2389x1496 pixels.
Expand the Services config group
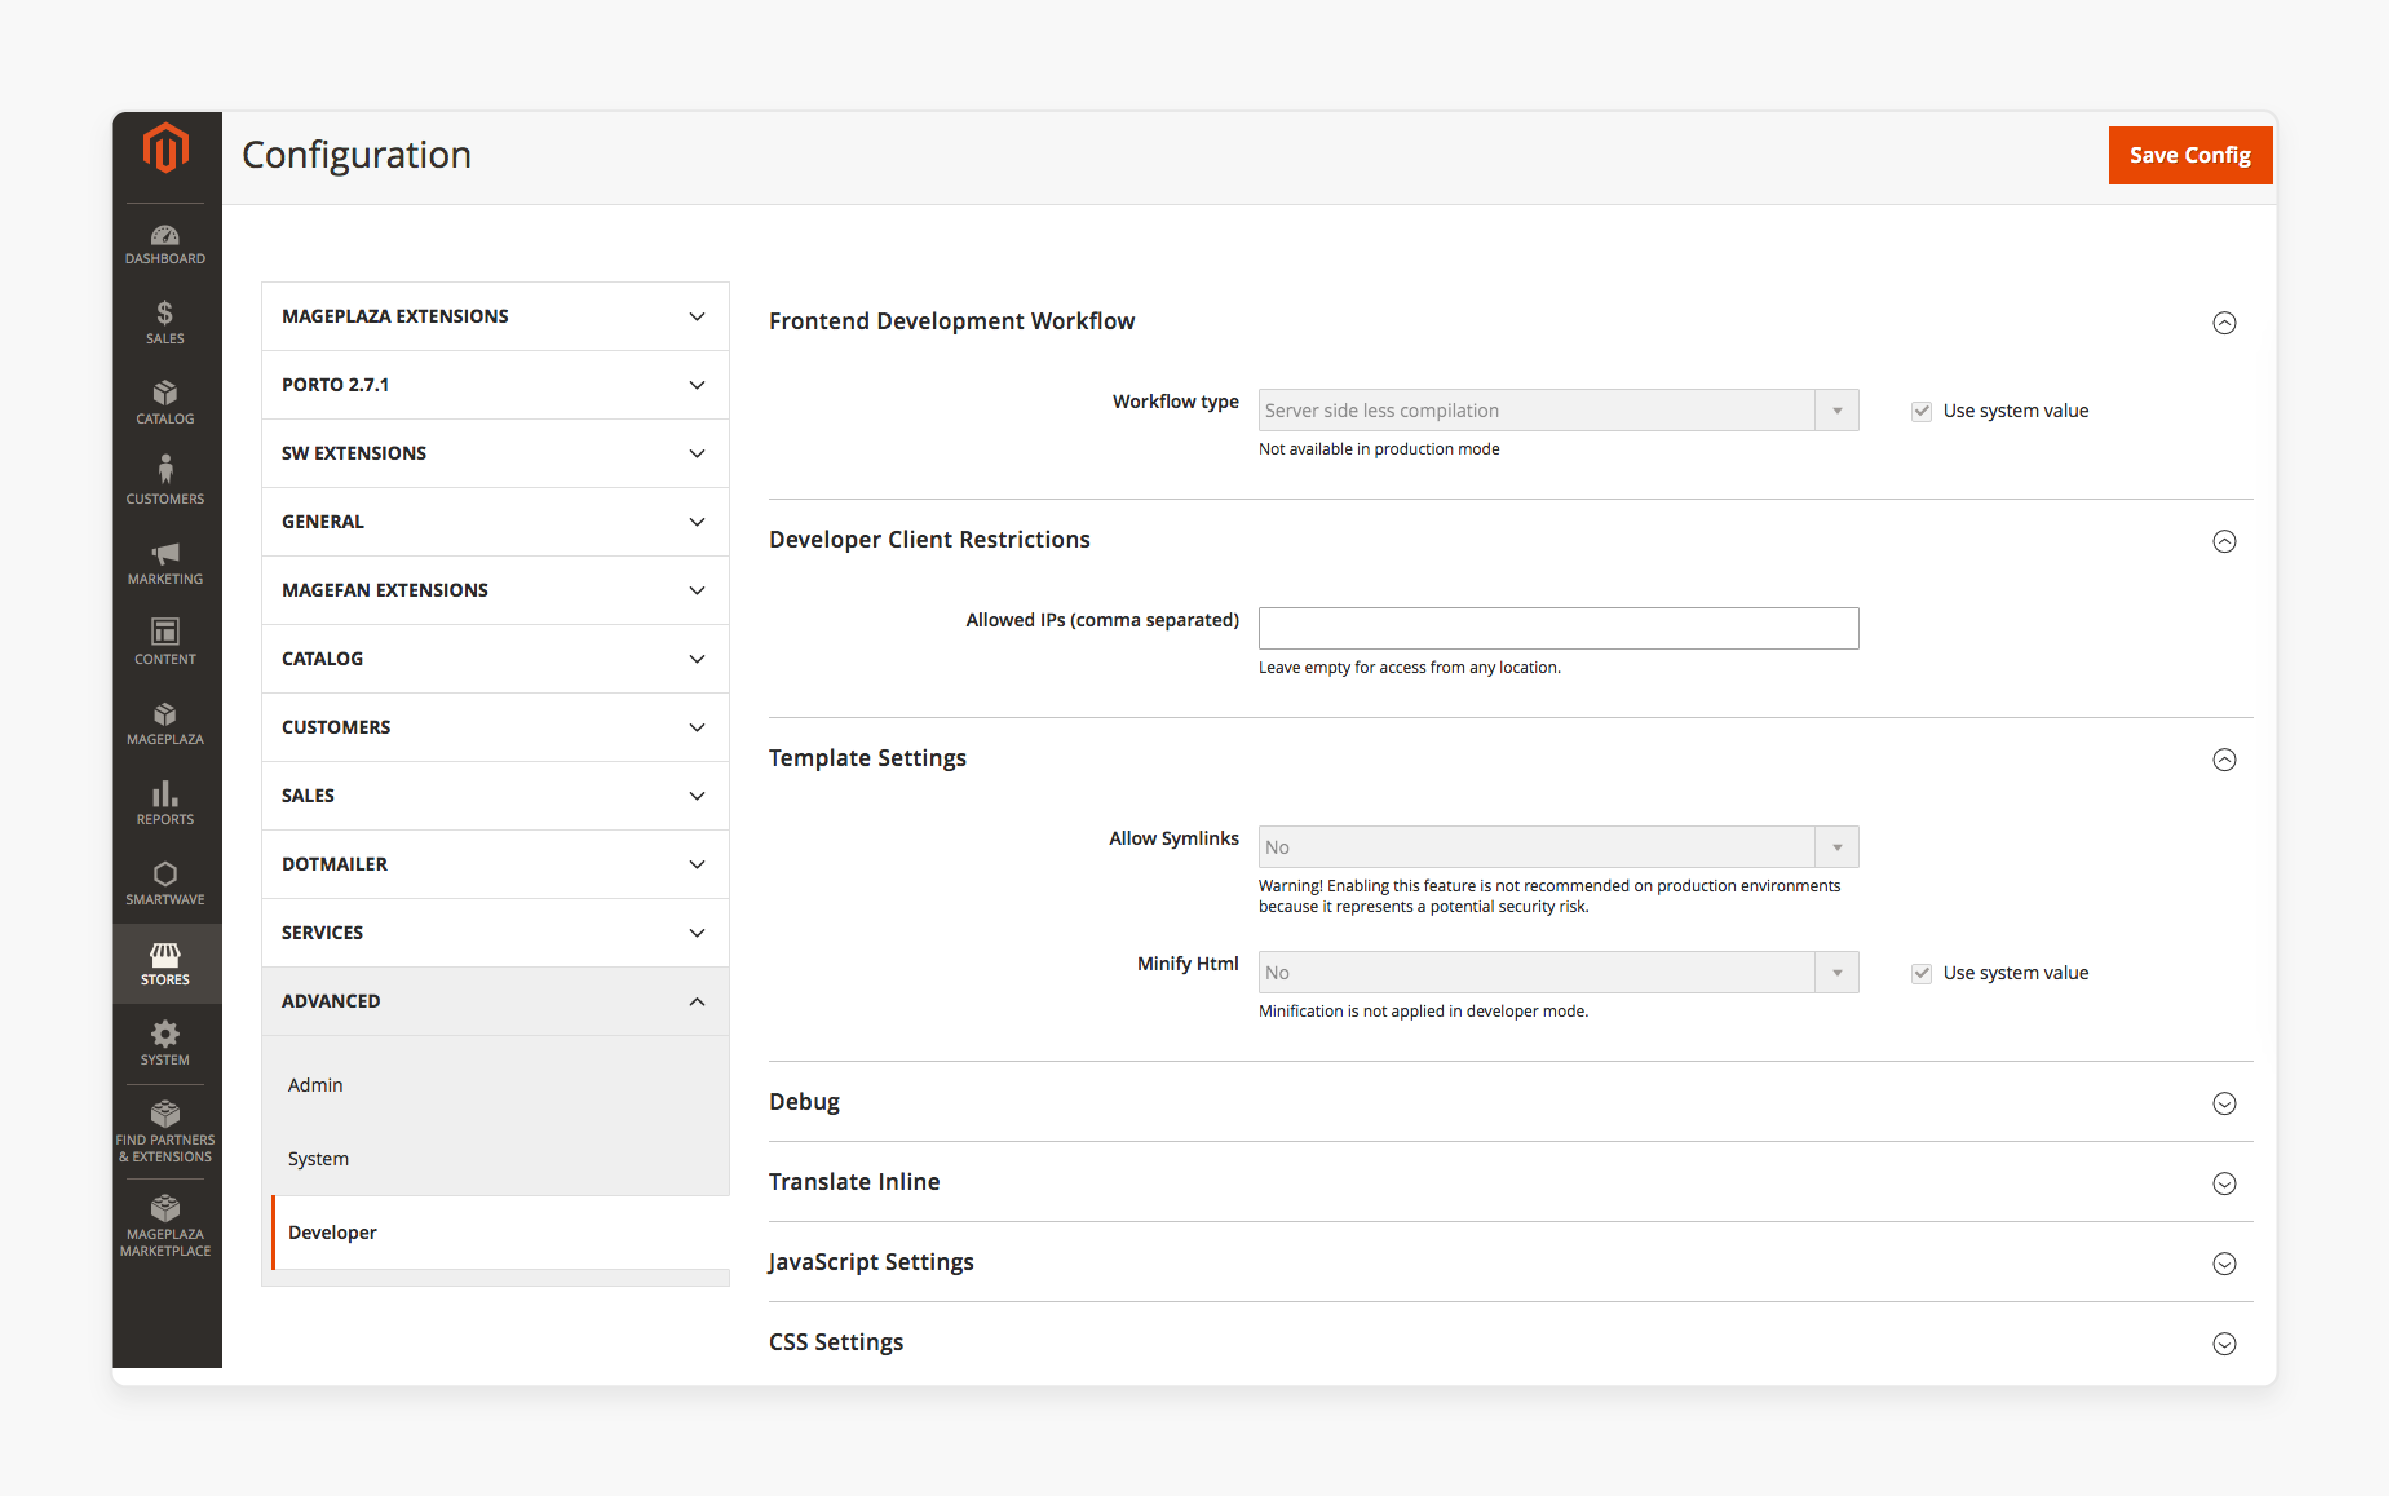click(495, 933)
